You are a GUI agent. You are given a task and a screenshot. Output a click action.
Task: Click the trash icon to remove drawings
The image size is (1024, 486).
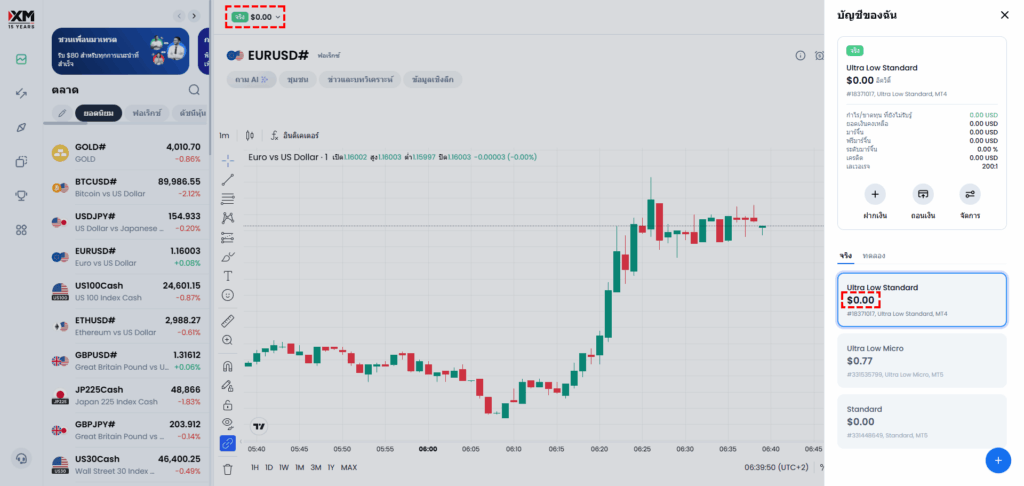pos(228,468)
